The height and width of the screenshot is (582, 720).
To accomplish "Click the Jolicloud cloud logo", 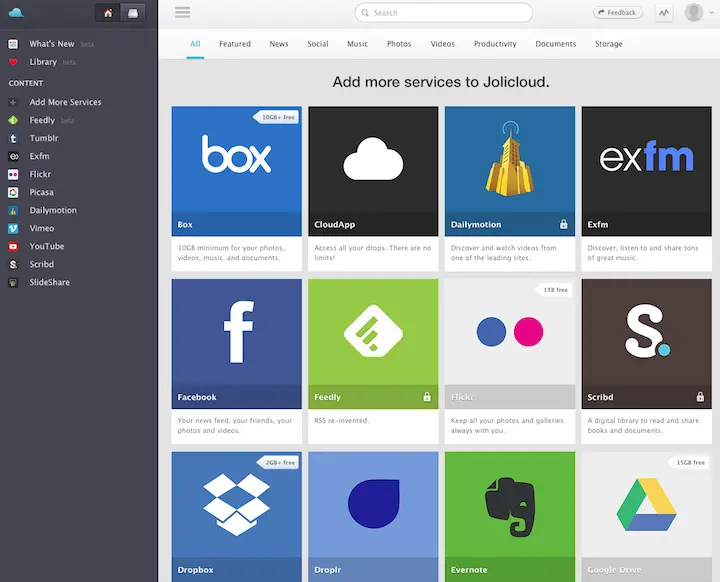I will click(16, 12).
